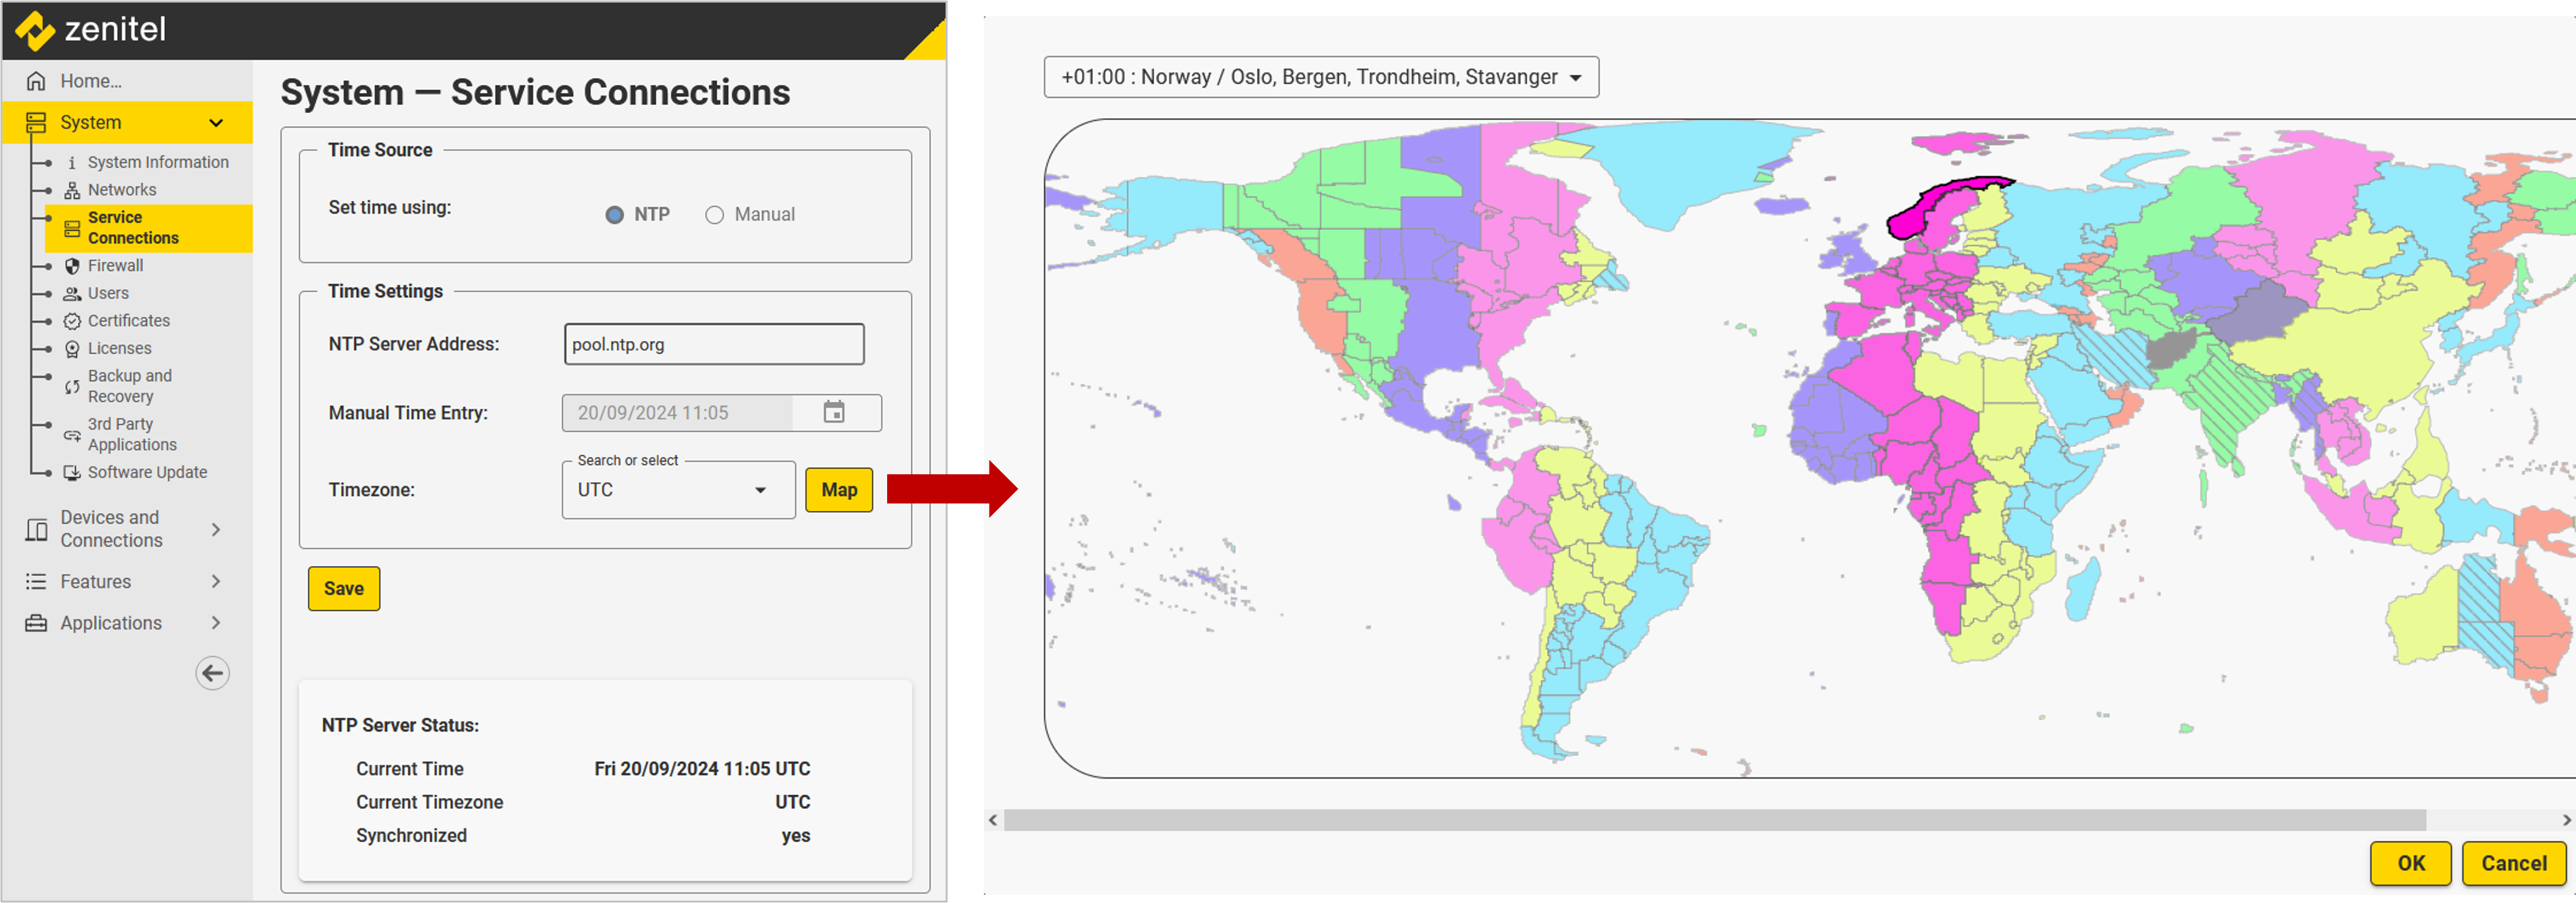Viewport: 2576px width, 903px height.
Task: Open the UTC timezone dropdown
Action: (678, 490)
